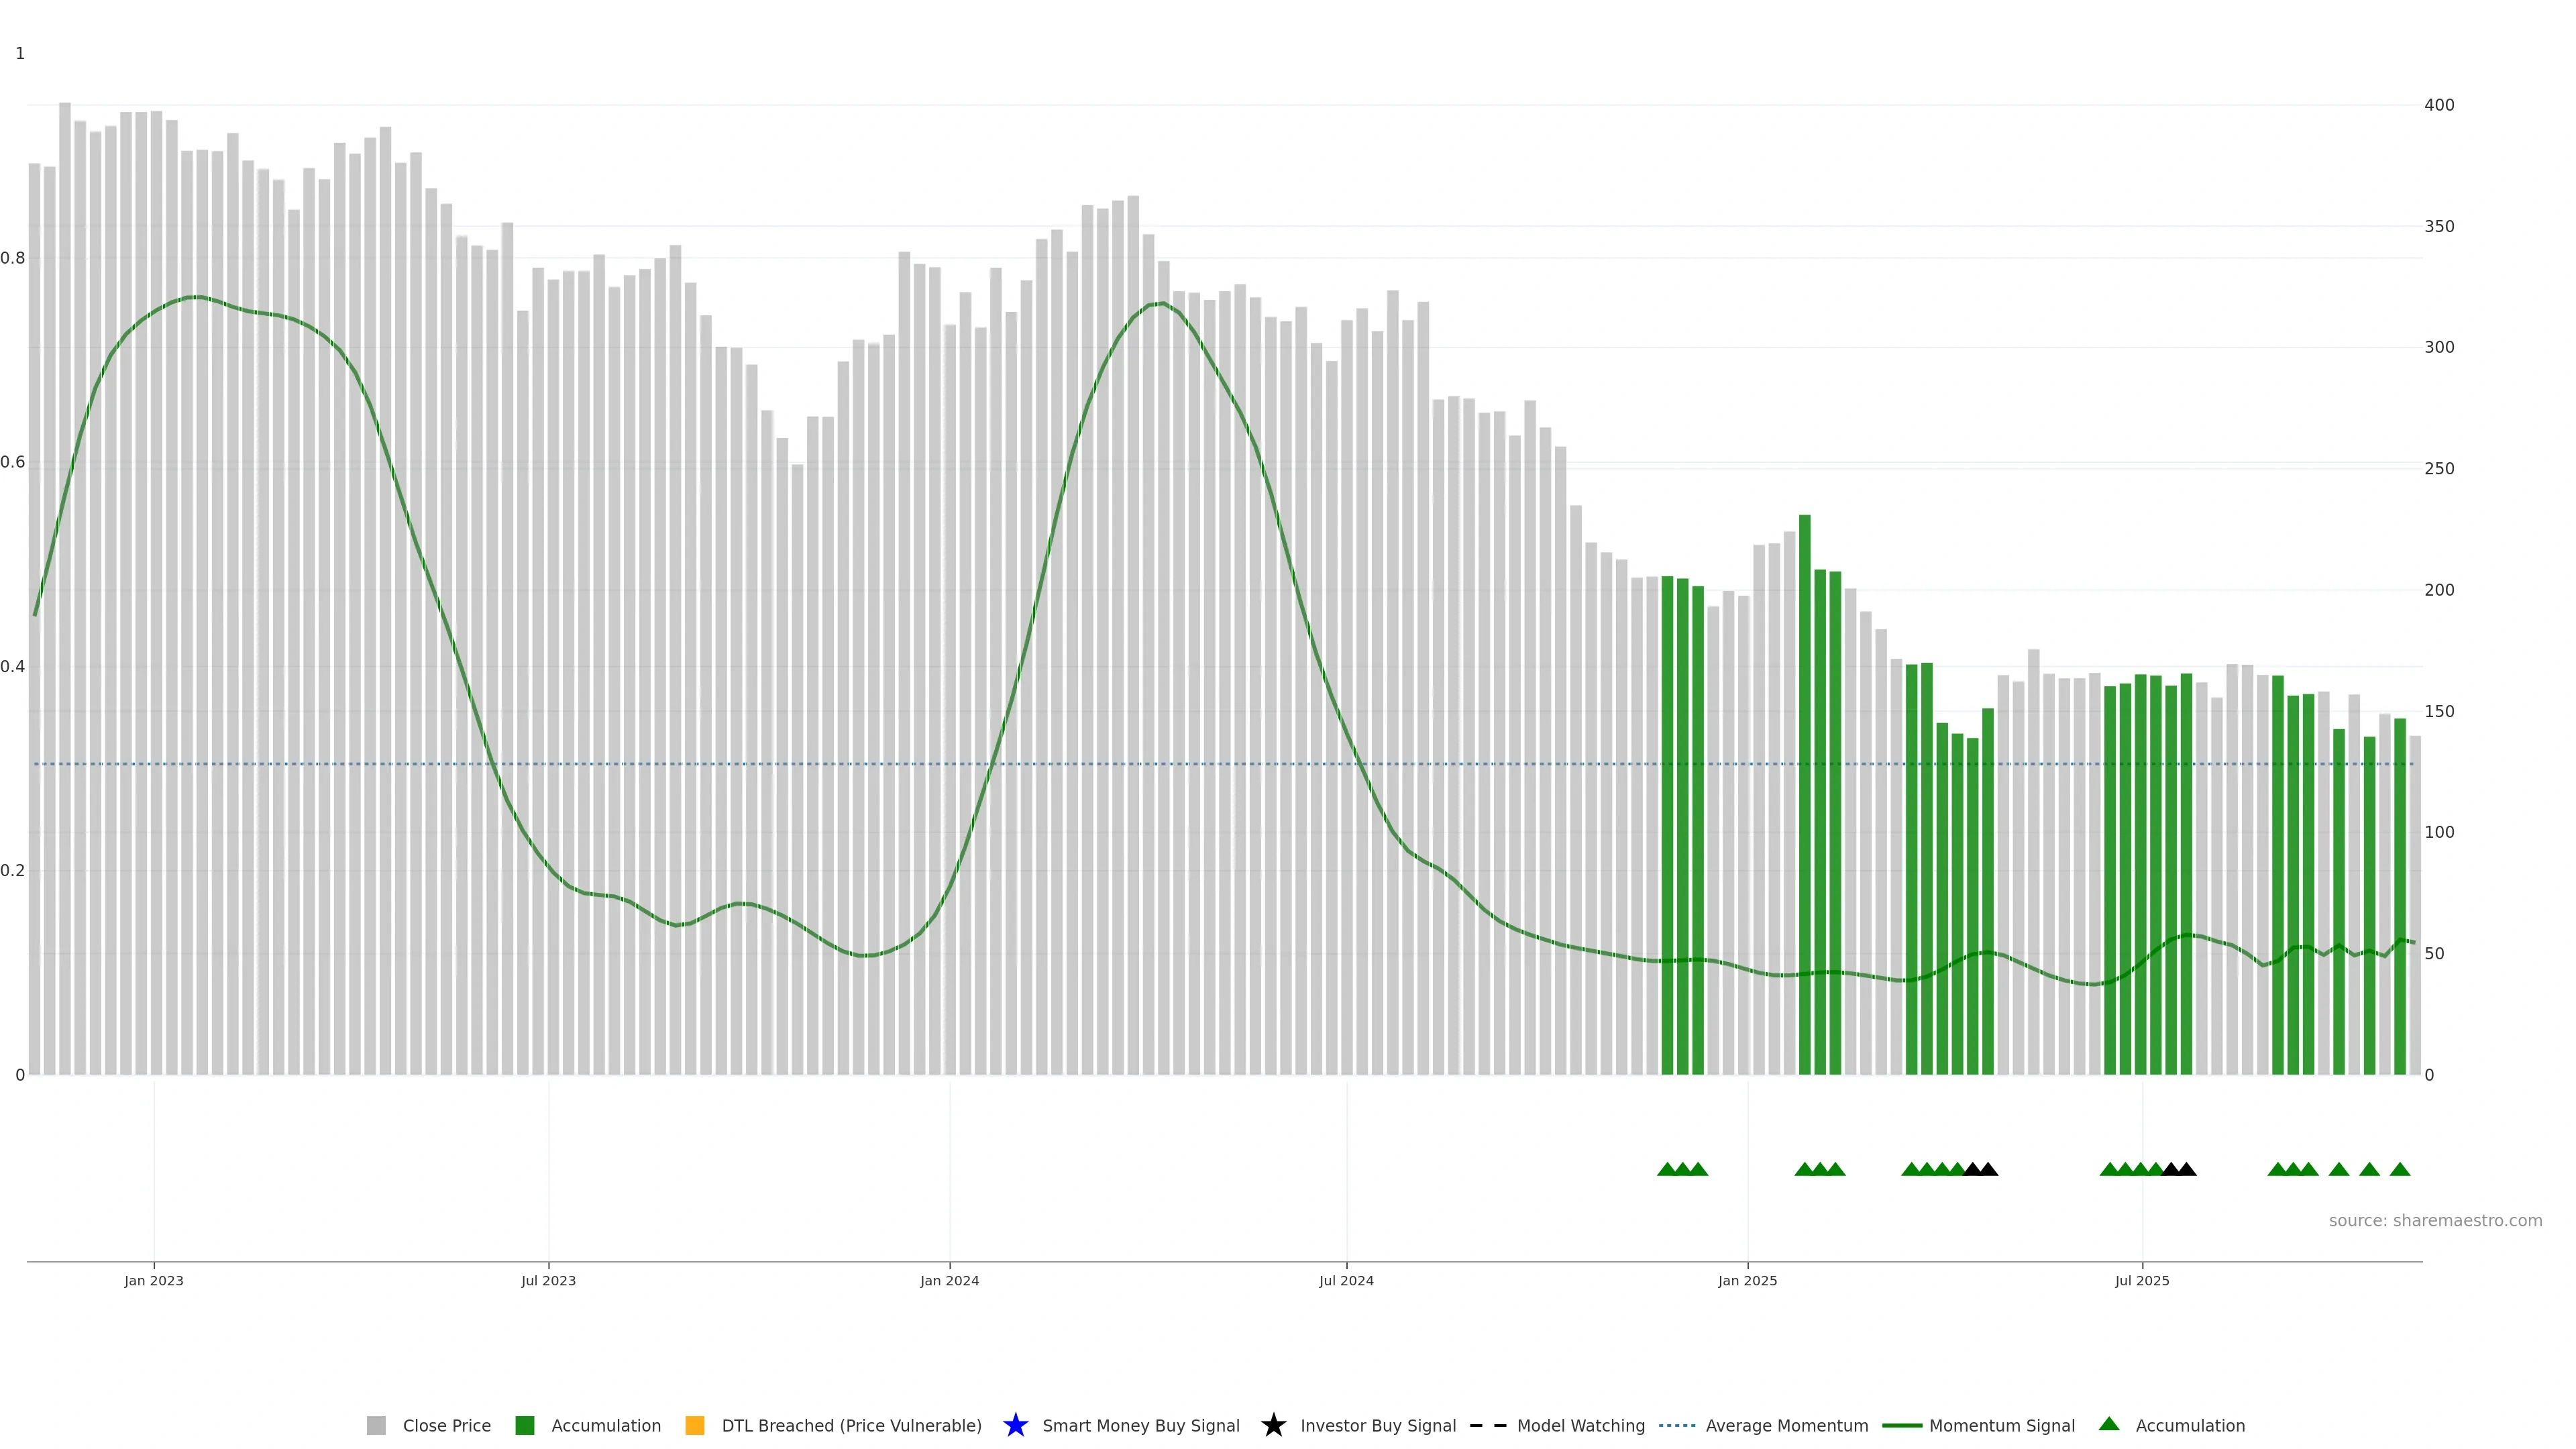Click the rightmost green accumulation triangle marker
Viewport: 2576px width, 1449px height.
click(2399, 1169)
